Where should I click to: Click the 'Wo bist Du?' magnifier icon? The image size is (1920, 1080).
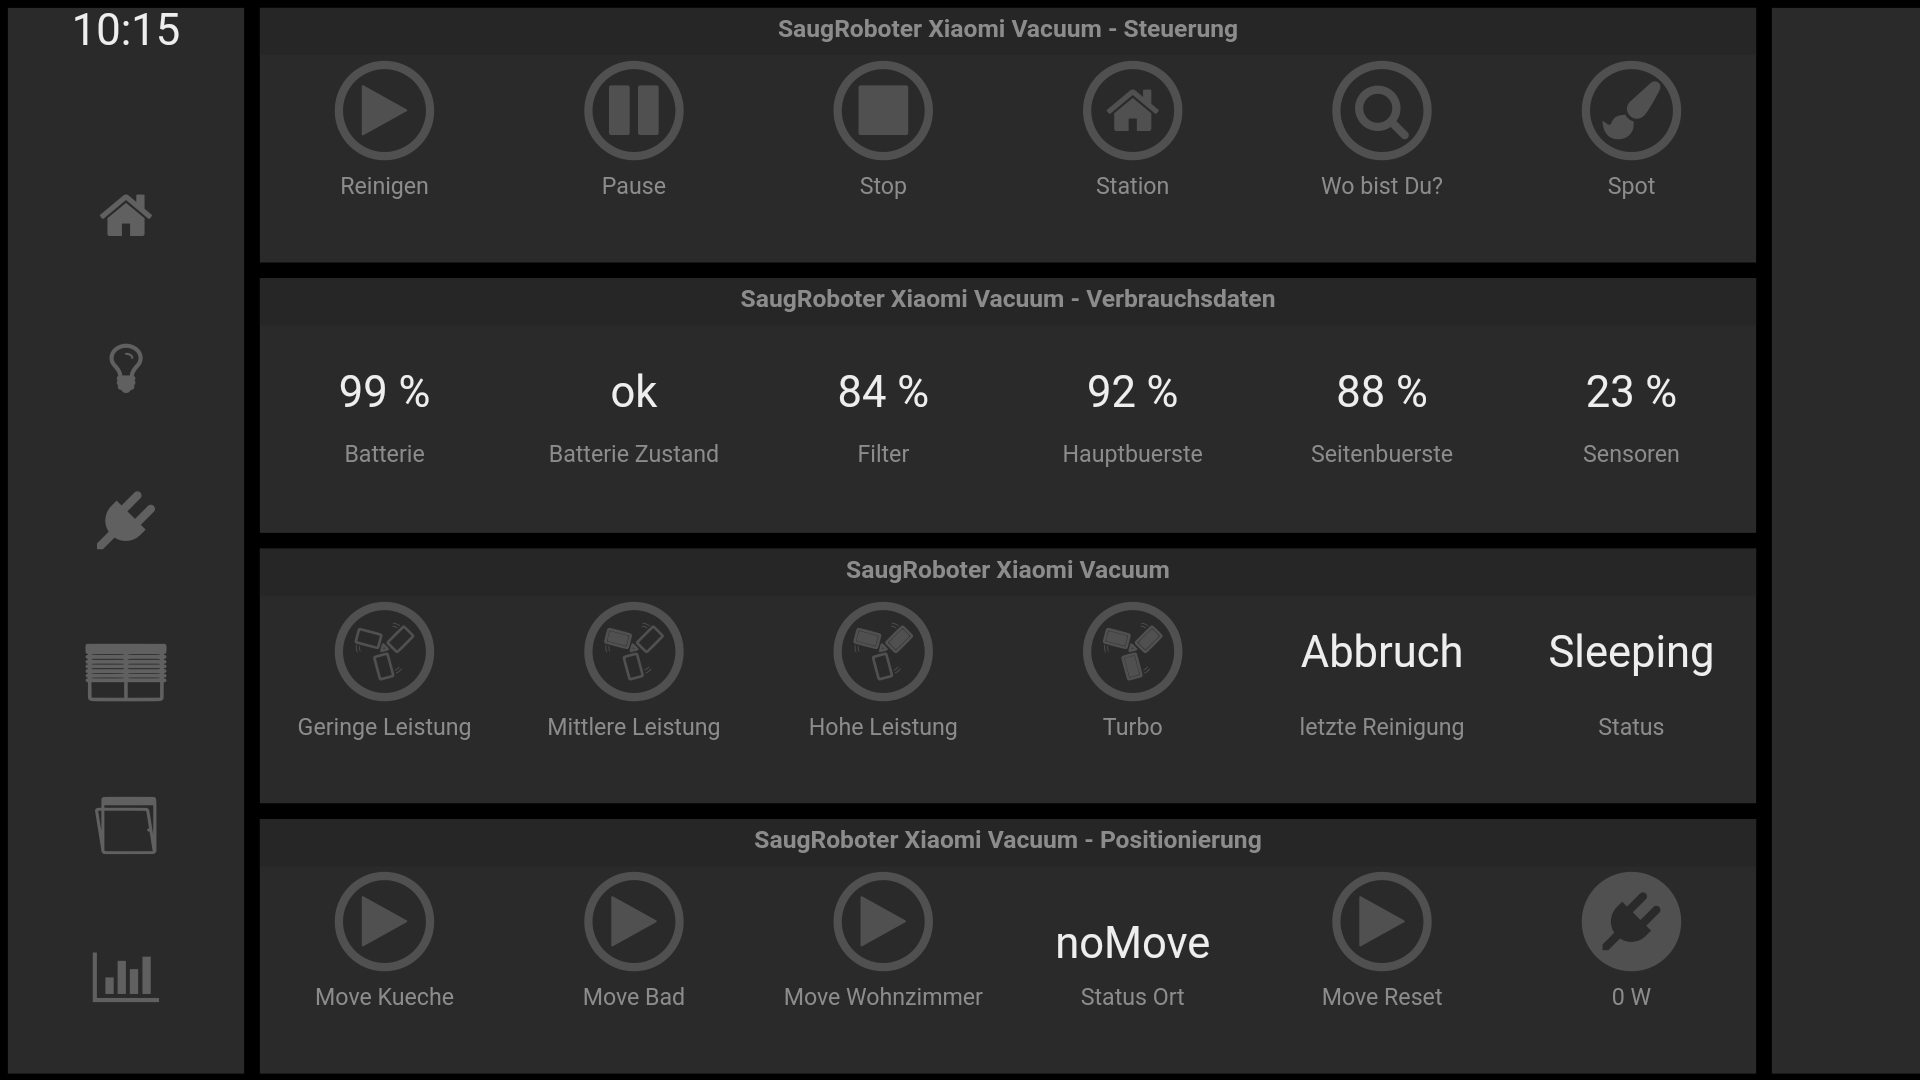point(1381,111)
